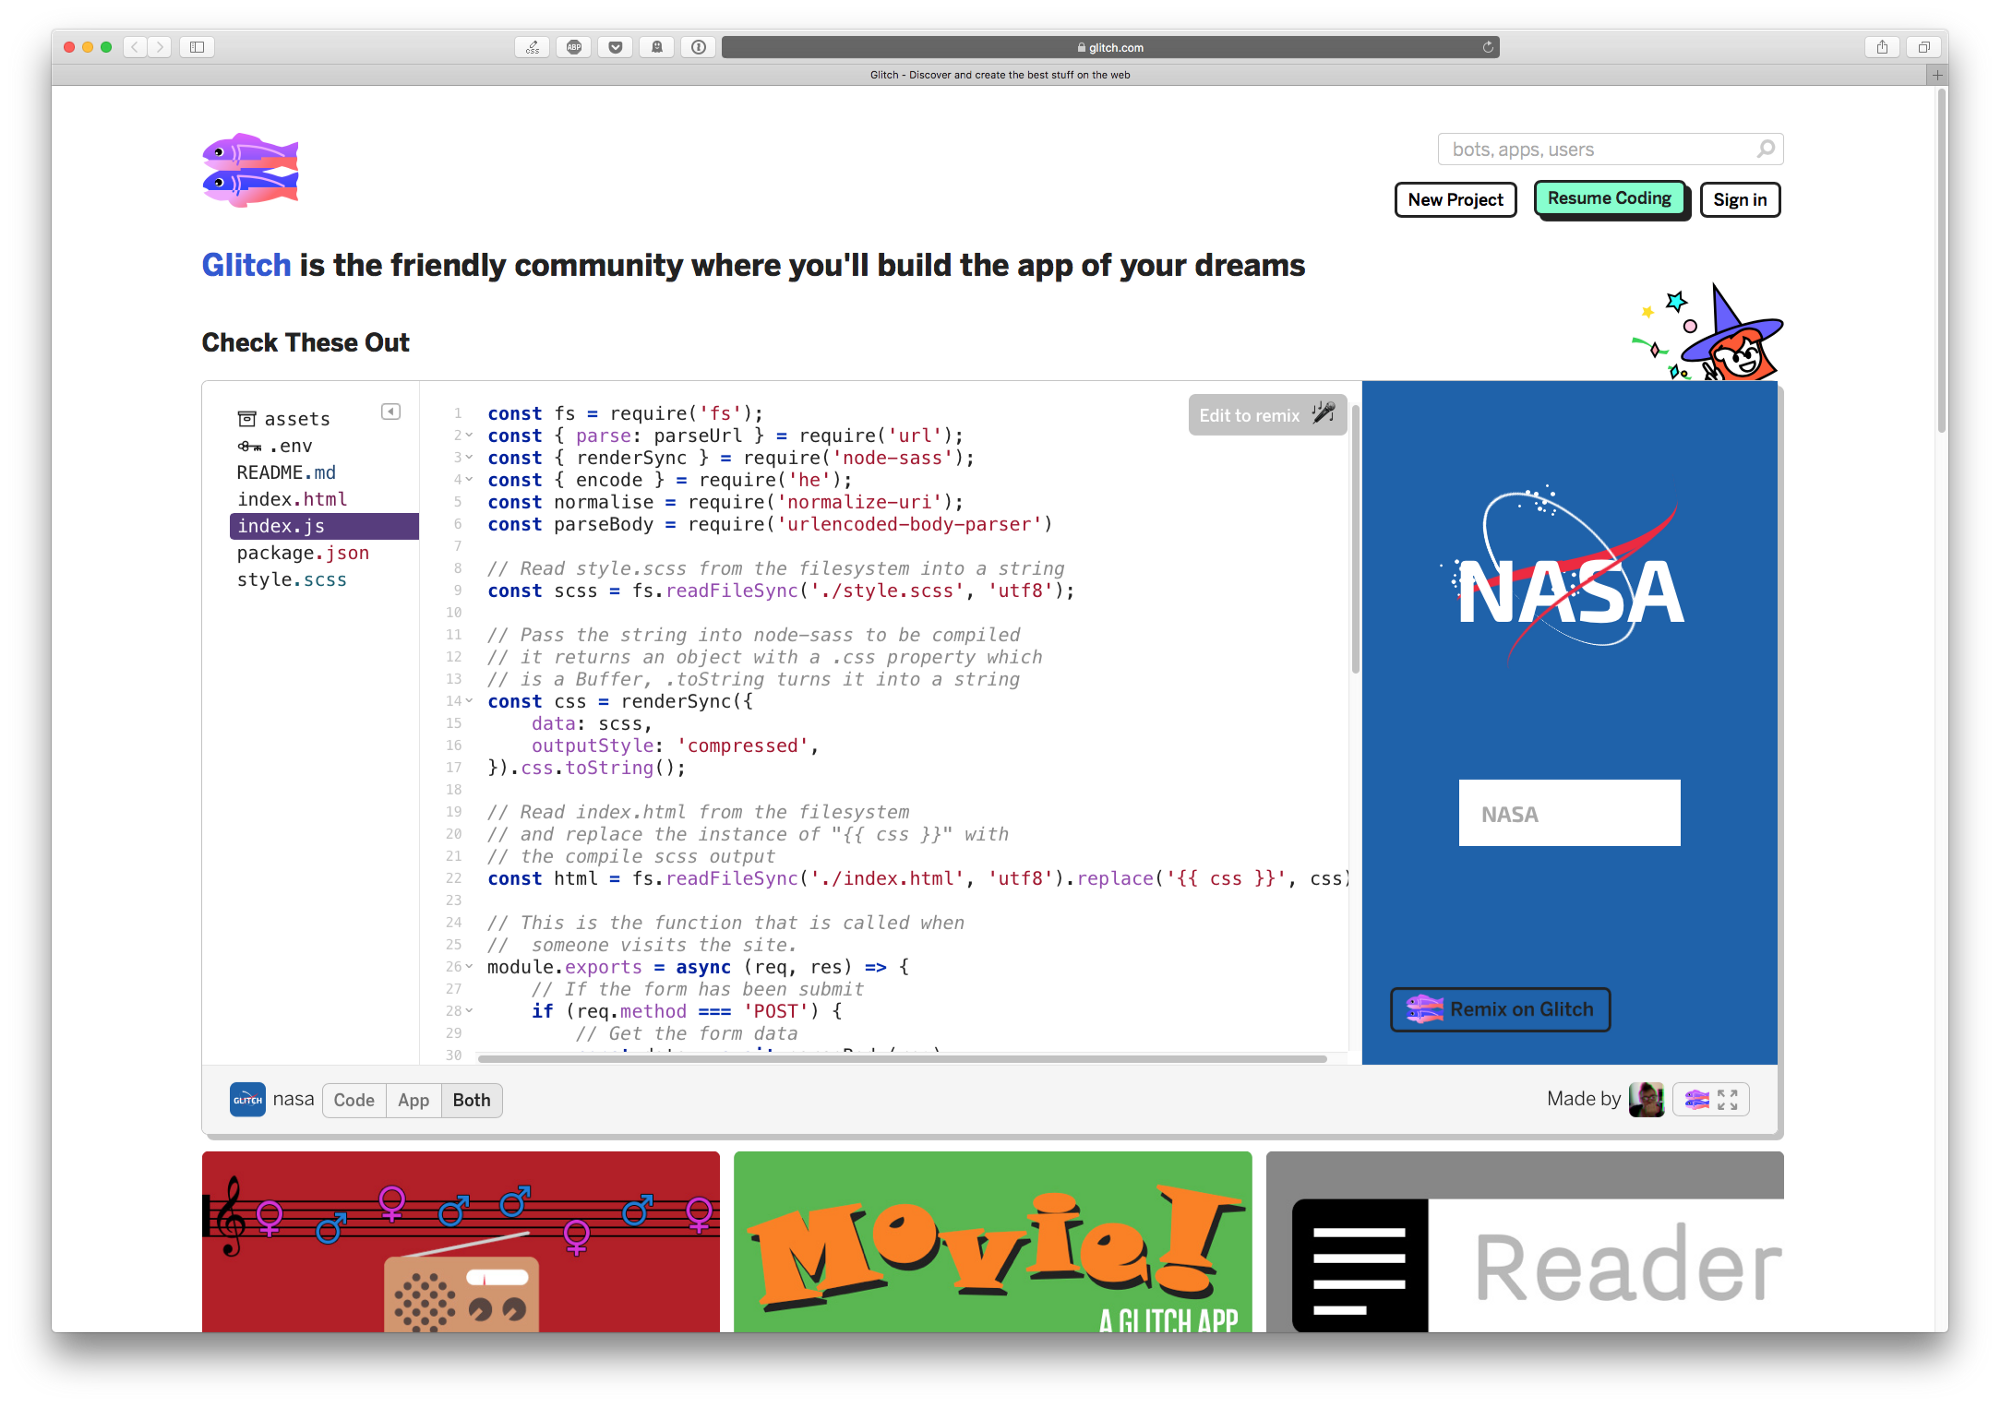The width and height of the screenshot is (2000, 1406).
Task: Collapse module.exports block at line 26
Action: point(469,966)
